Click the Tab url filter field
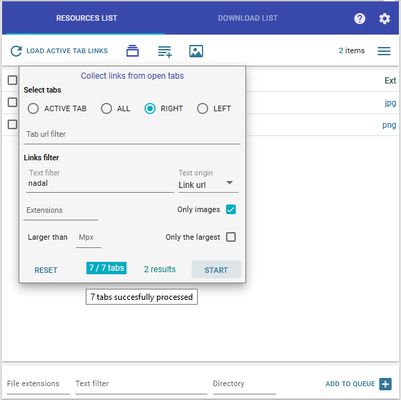The height and width of the screenshot is (400, 401). pyautogui.click(x=132, y=135)
